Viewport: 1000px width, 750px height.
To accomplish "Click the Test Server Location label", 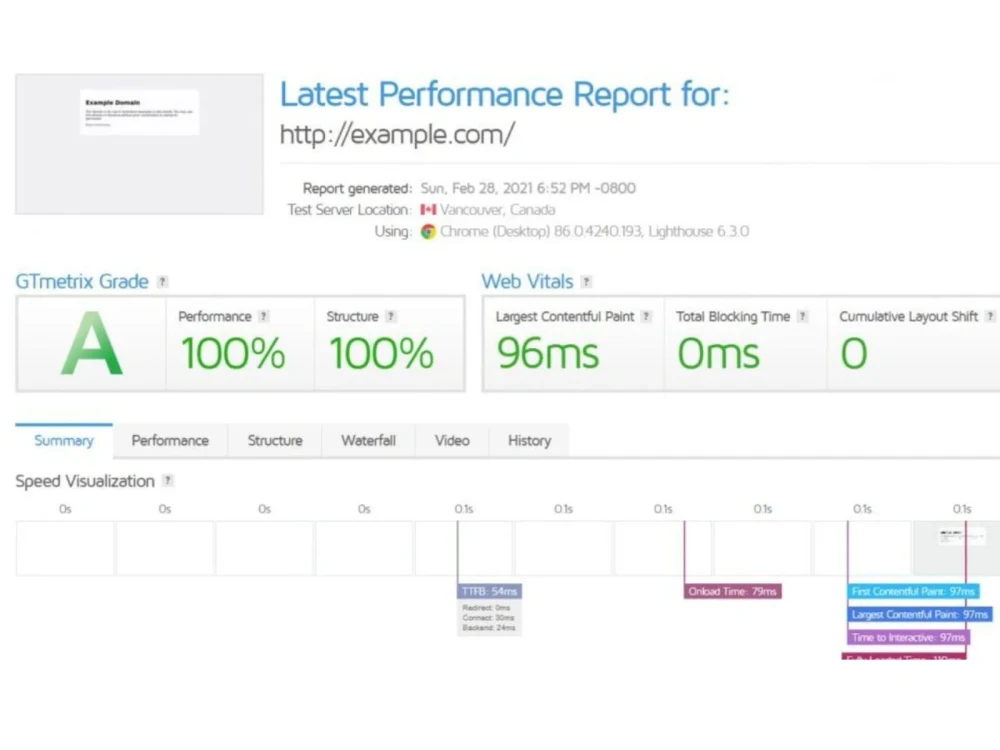I will coord(349,210).
